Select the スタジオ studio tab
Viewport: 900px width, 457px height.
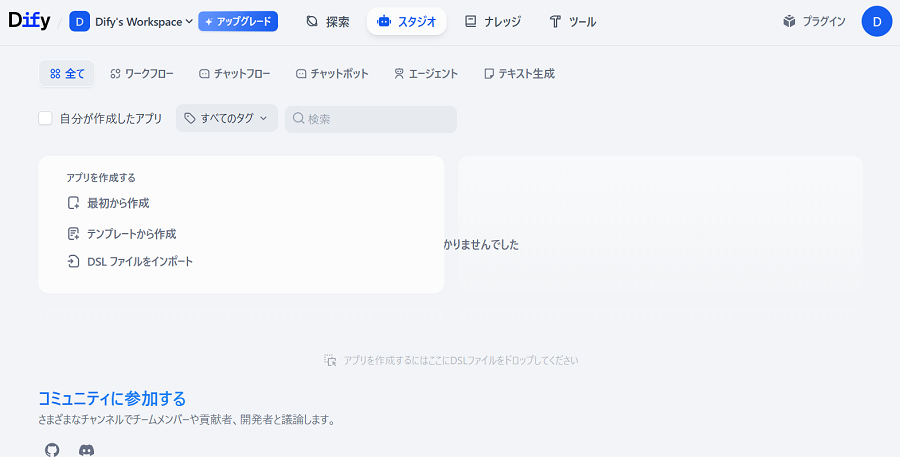point(407,22)
